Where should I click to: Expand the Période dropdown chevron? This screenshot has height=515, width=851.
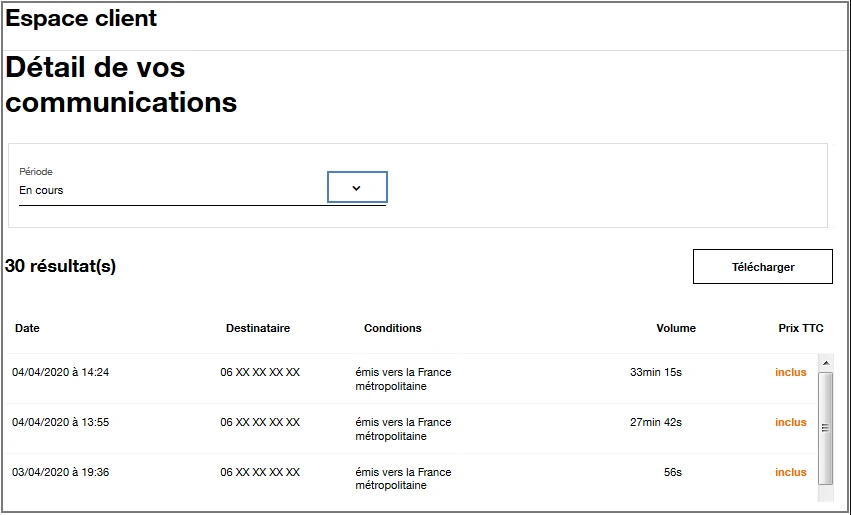pyautogui.click(x=357, y=187)
